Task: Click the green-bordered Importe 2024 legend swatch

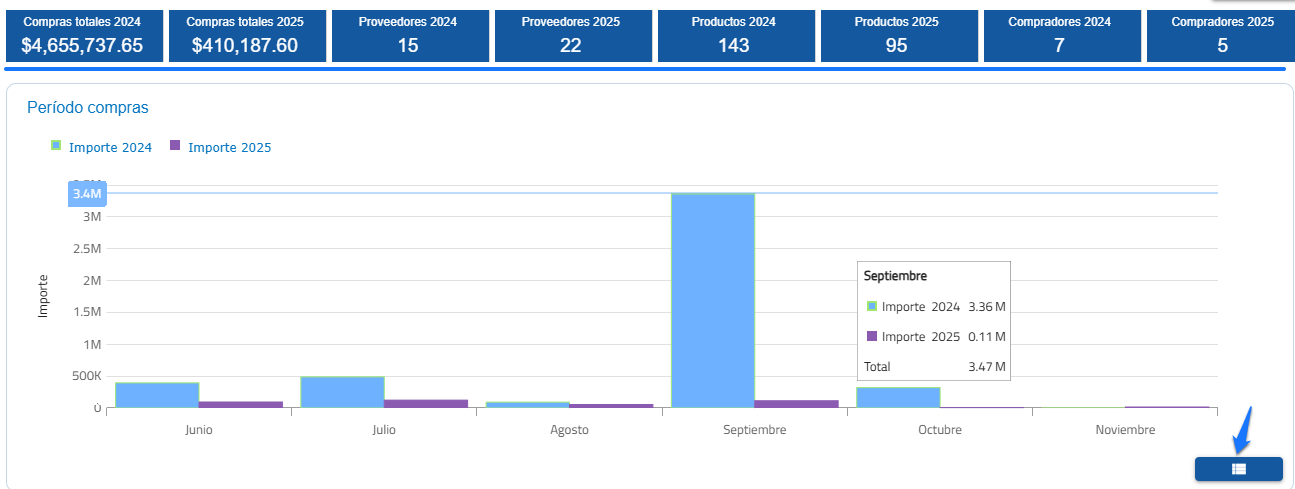Action: pyautogui.click(x=56, y=146)
